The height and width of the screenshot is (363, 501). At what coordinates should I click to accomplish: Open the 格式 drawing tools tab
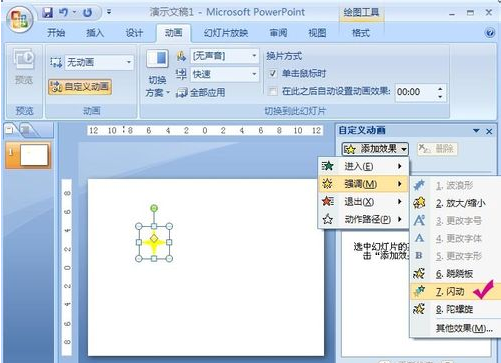click(x=361, y=33)
